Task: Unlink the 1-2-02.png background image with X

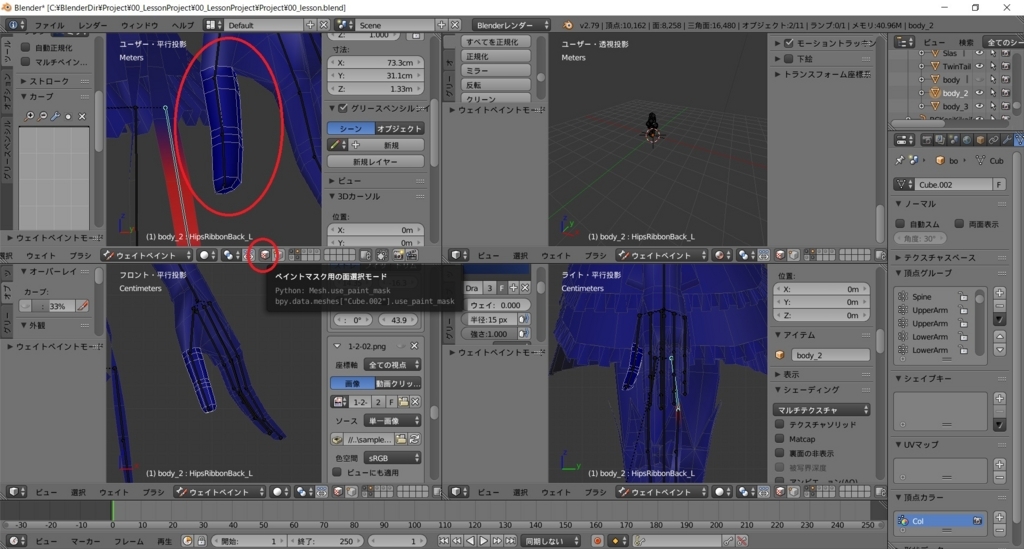Action: click(414, 346)
